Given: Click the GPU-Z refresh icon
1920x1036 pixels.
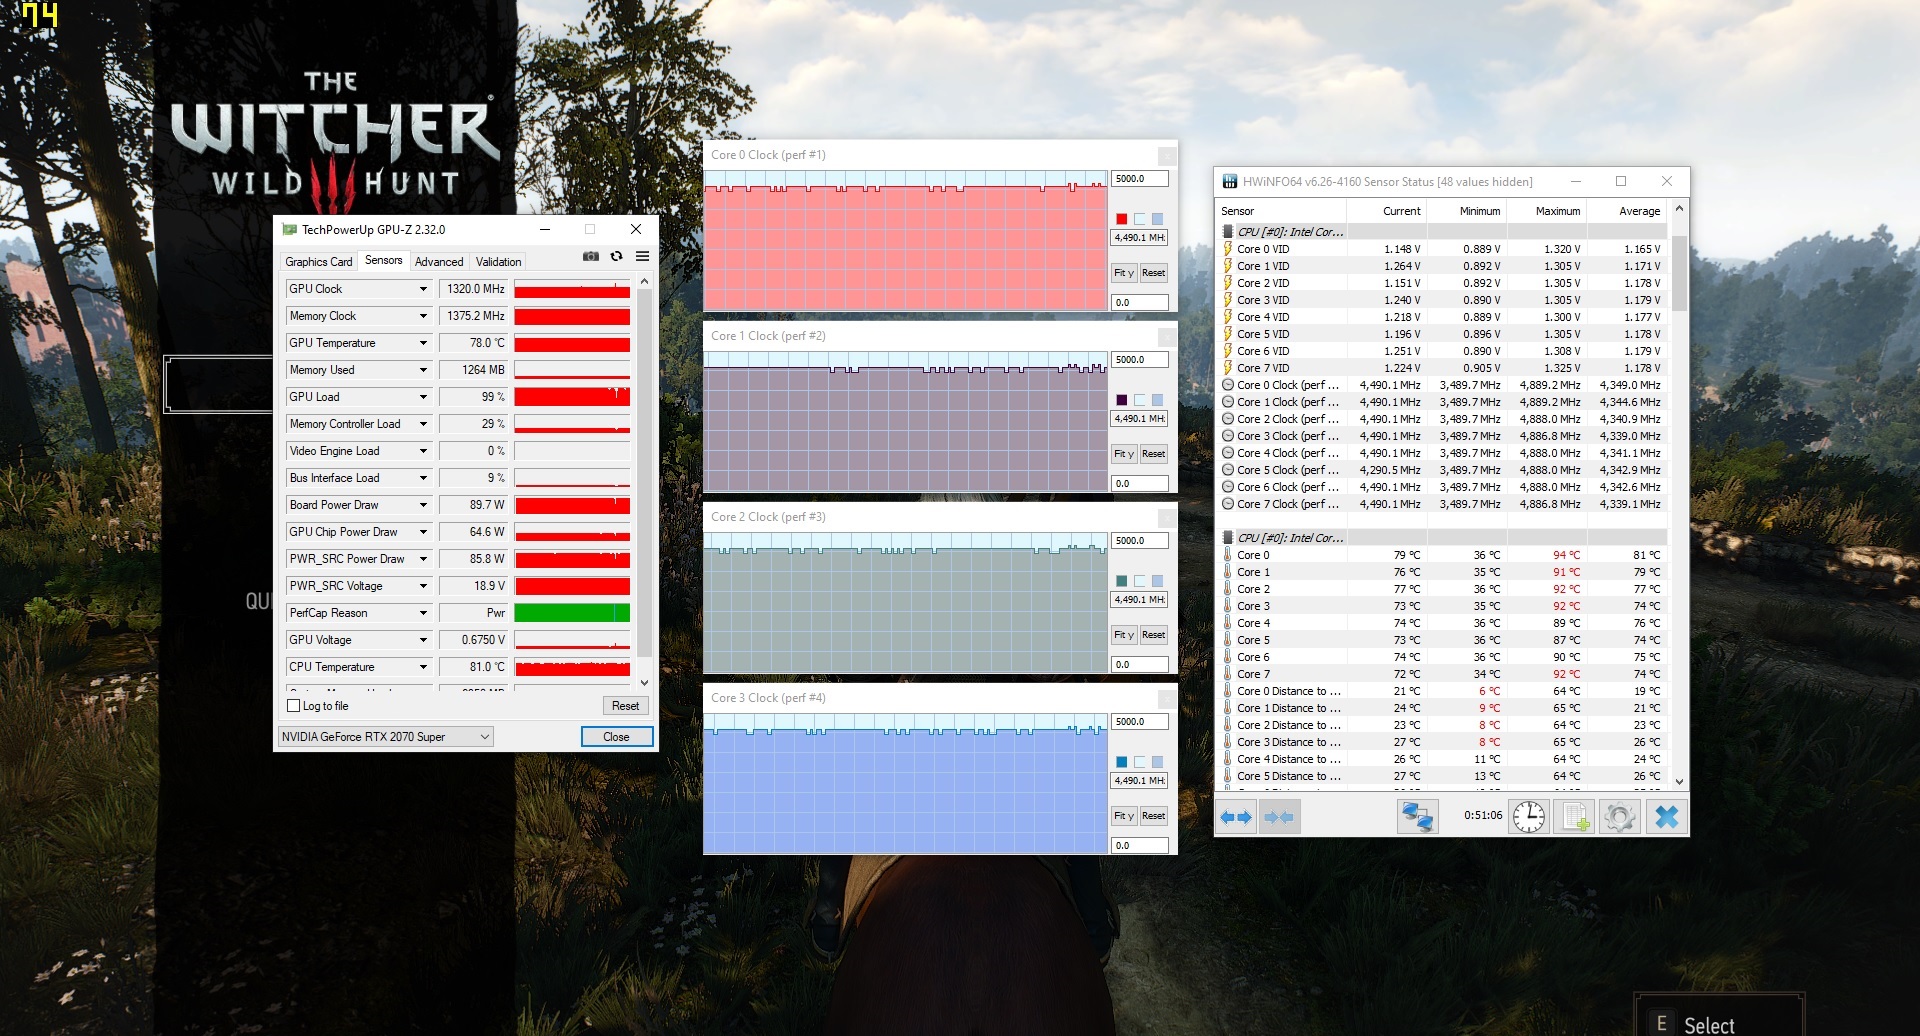Looking at the screenshot, I should pyautogui.click(x=617, y=257).
